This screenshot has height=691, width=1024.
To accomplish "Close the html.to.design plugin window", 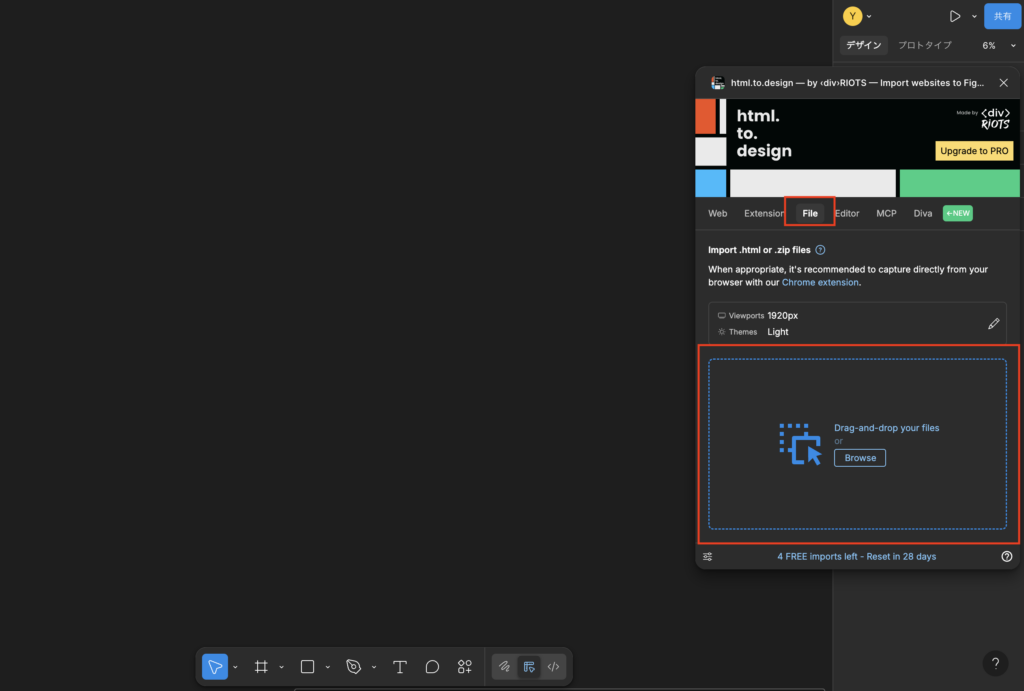I will click(1004, 82).
